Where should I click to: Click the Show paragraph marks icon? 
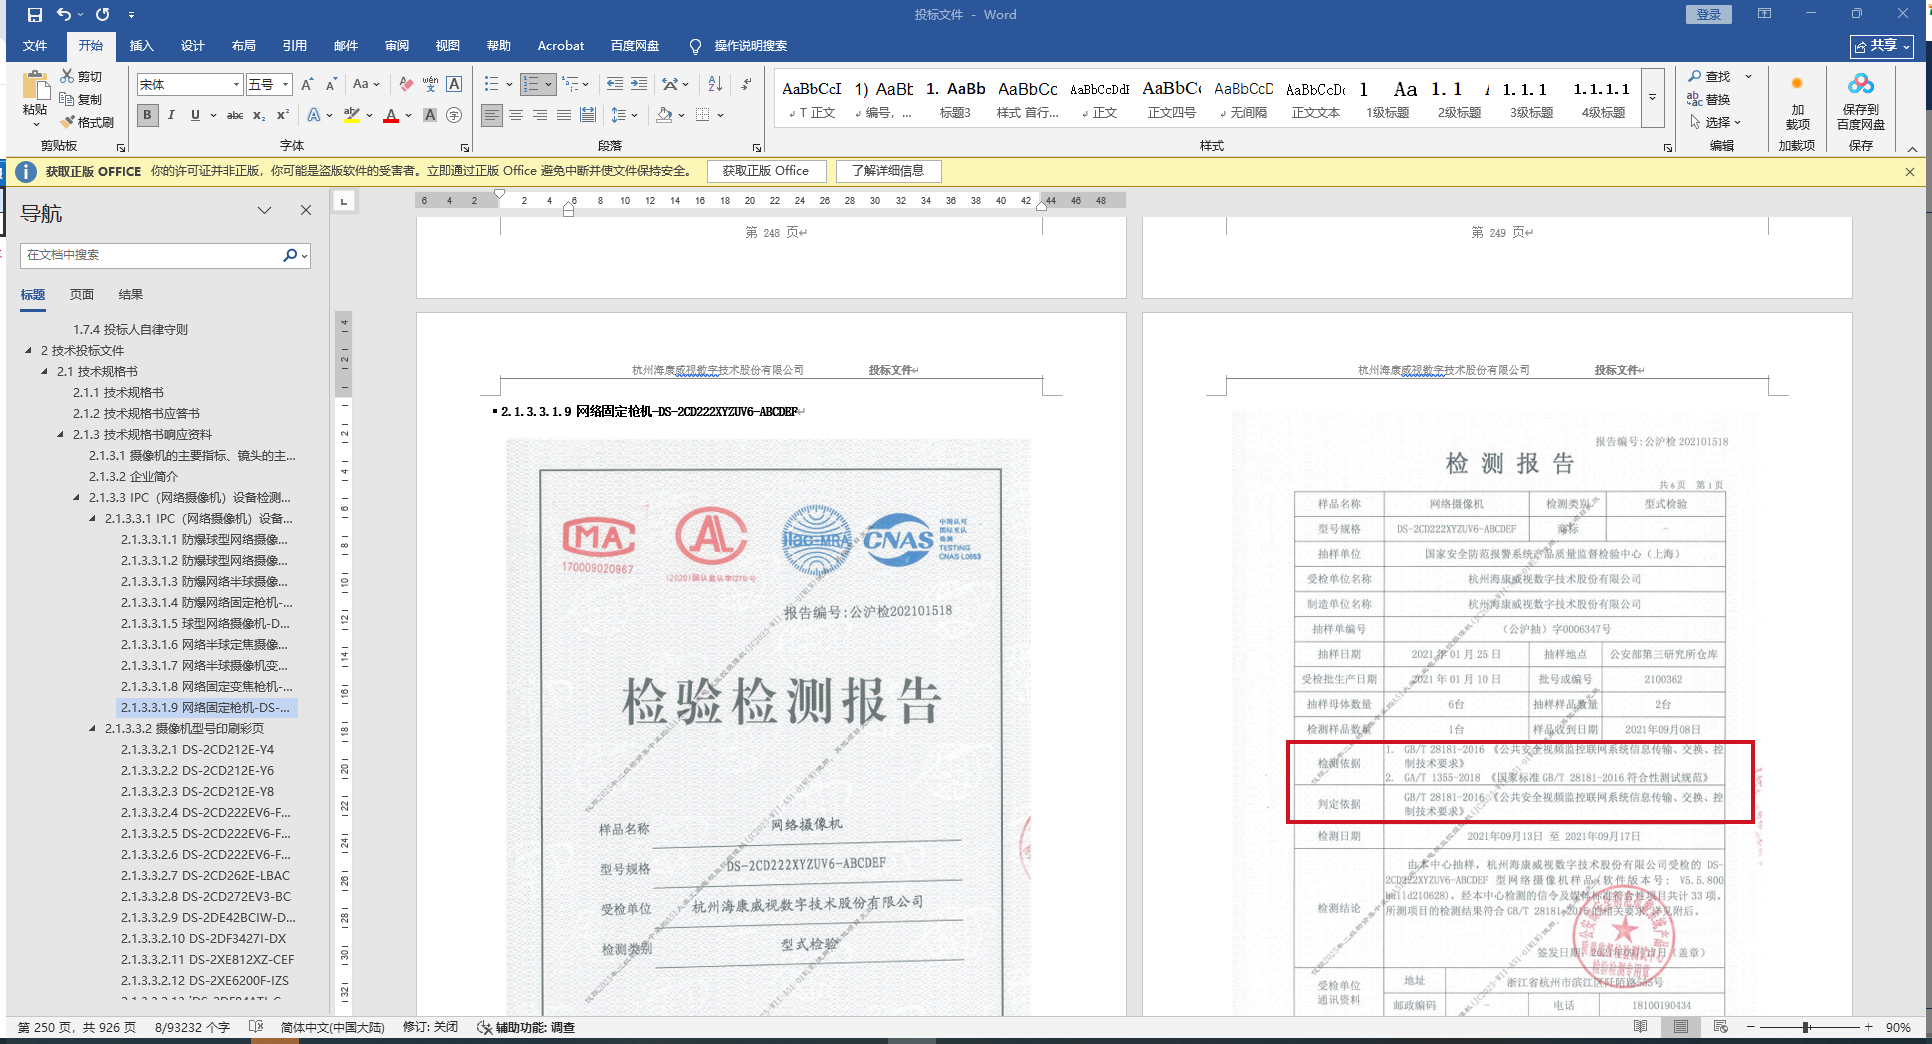[x=747, y=85]
